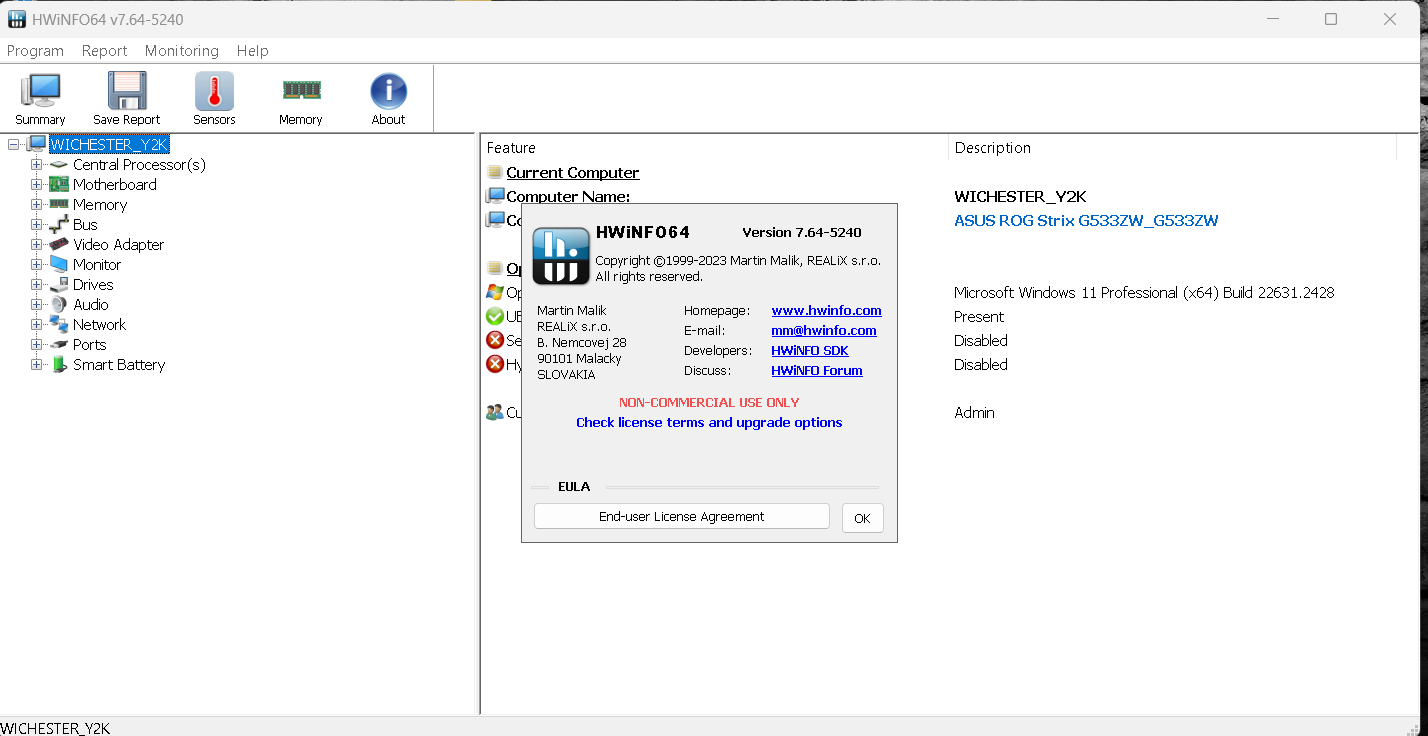
Task: Click the WICHESTER_Y2K computer root icon
Action: tap(36, 145)
